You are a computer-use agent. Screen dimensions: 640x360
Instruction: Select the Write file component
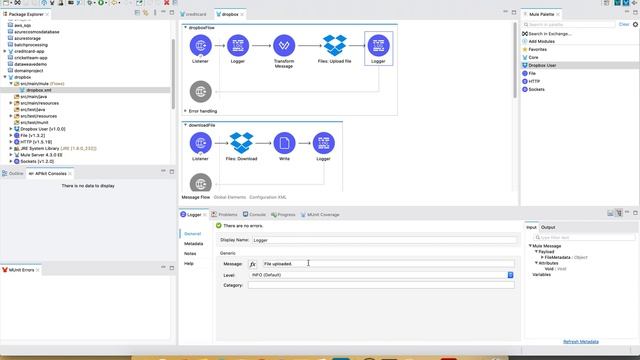pos(284,143)
